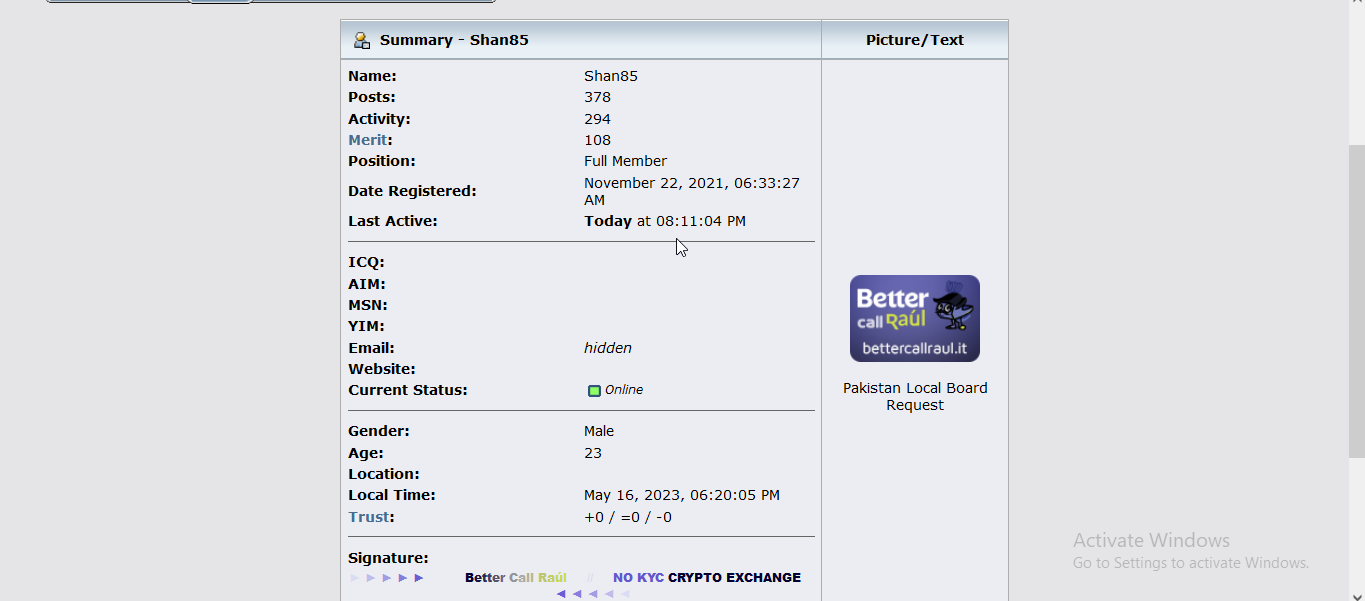Click the green Online status icon

click(594, 391)
